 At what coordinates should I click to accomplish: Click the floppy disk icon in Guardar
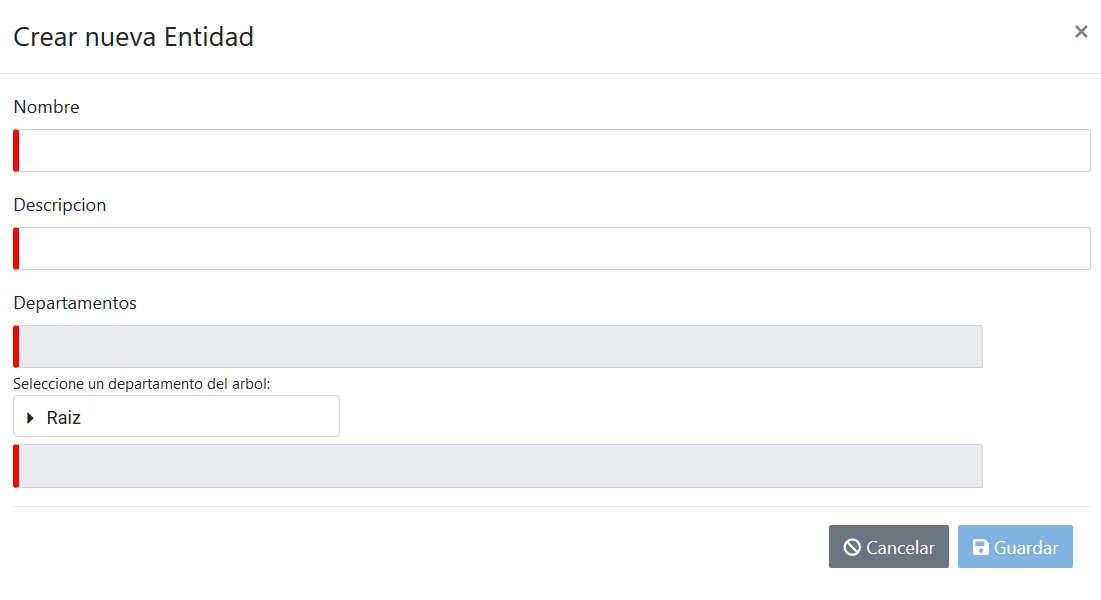[980, 547]
